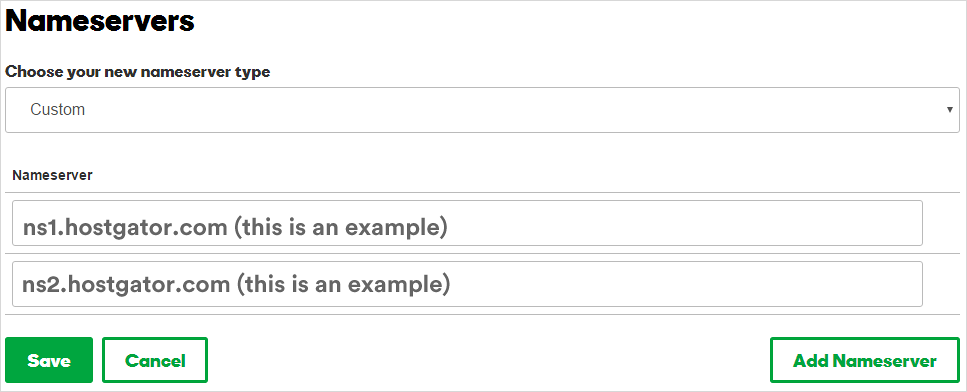This screenshot has width=967, height=392.
Task: Click the 'Choose your new nameserver type' label
Action: click(x=138, y=71)
